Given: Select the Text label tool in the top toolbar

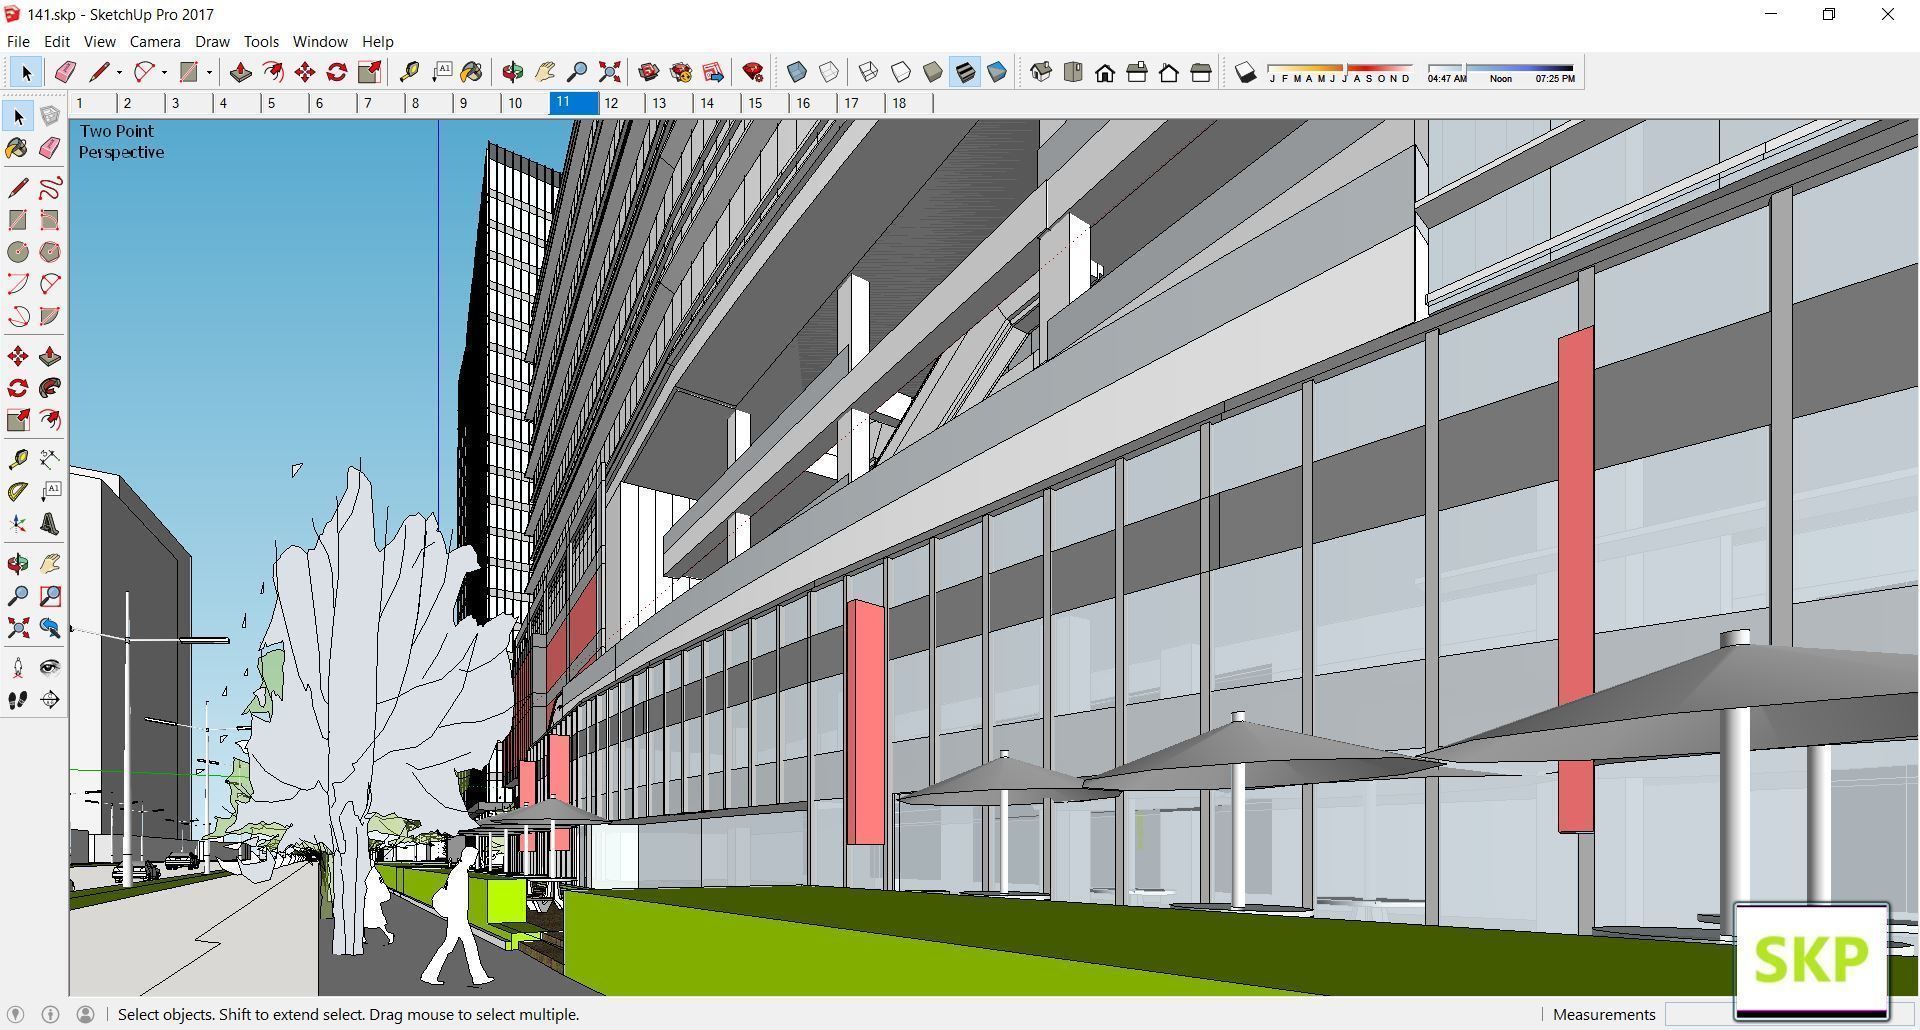Looking at the screenshot, I should click(x=442, y=72).
